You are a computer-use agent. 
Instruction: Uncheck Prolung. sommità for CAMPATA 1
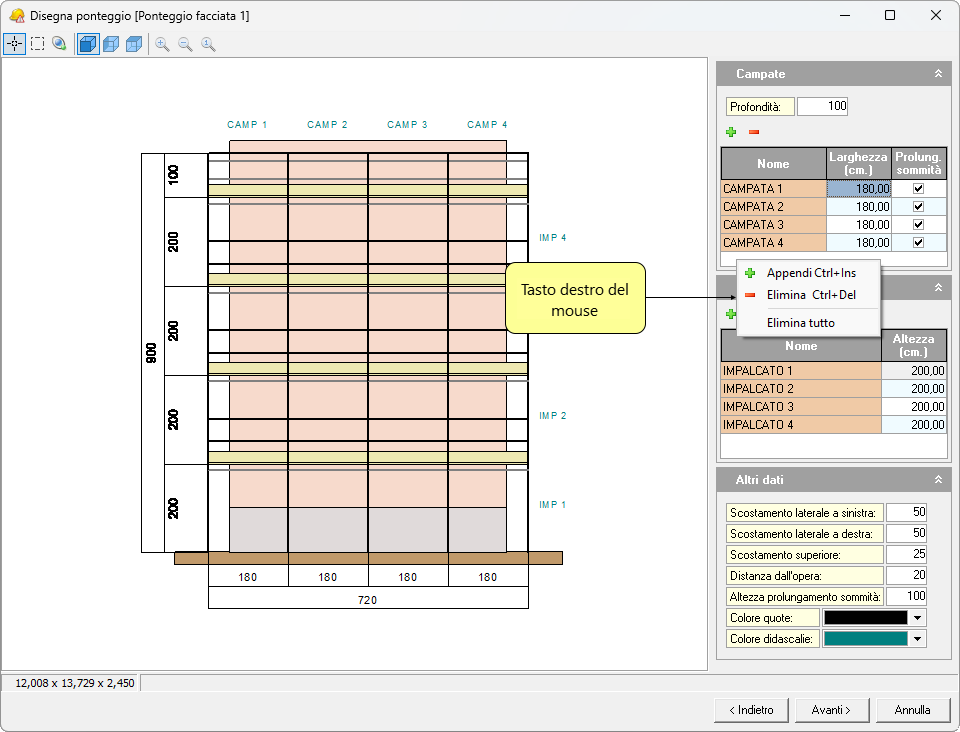click(x=918, y=189)
